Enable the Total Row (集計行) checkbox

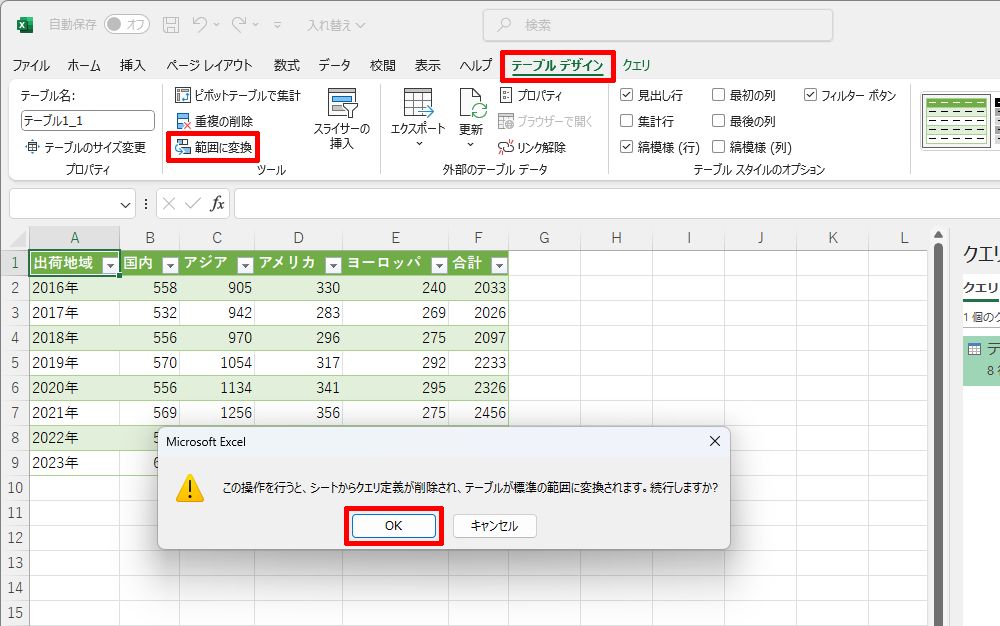[x=627, y=121]
